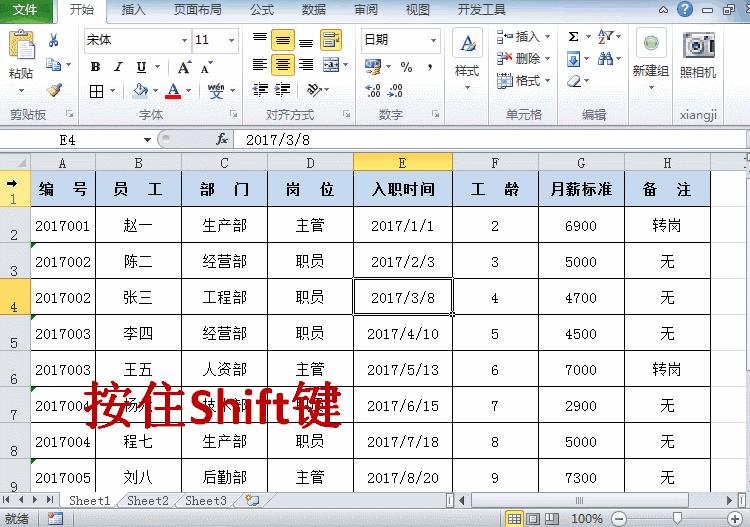Click the Select All corner box
This screenshot has height=527, width=750.
pyautogui.click(x=15, y=162)
